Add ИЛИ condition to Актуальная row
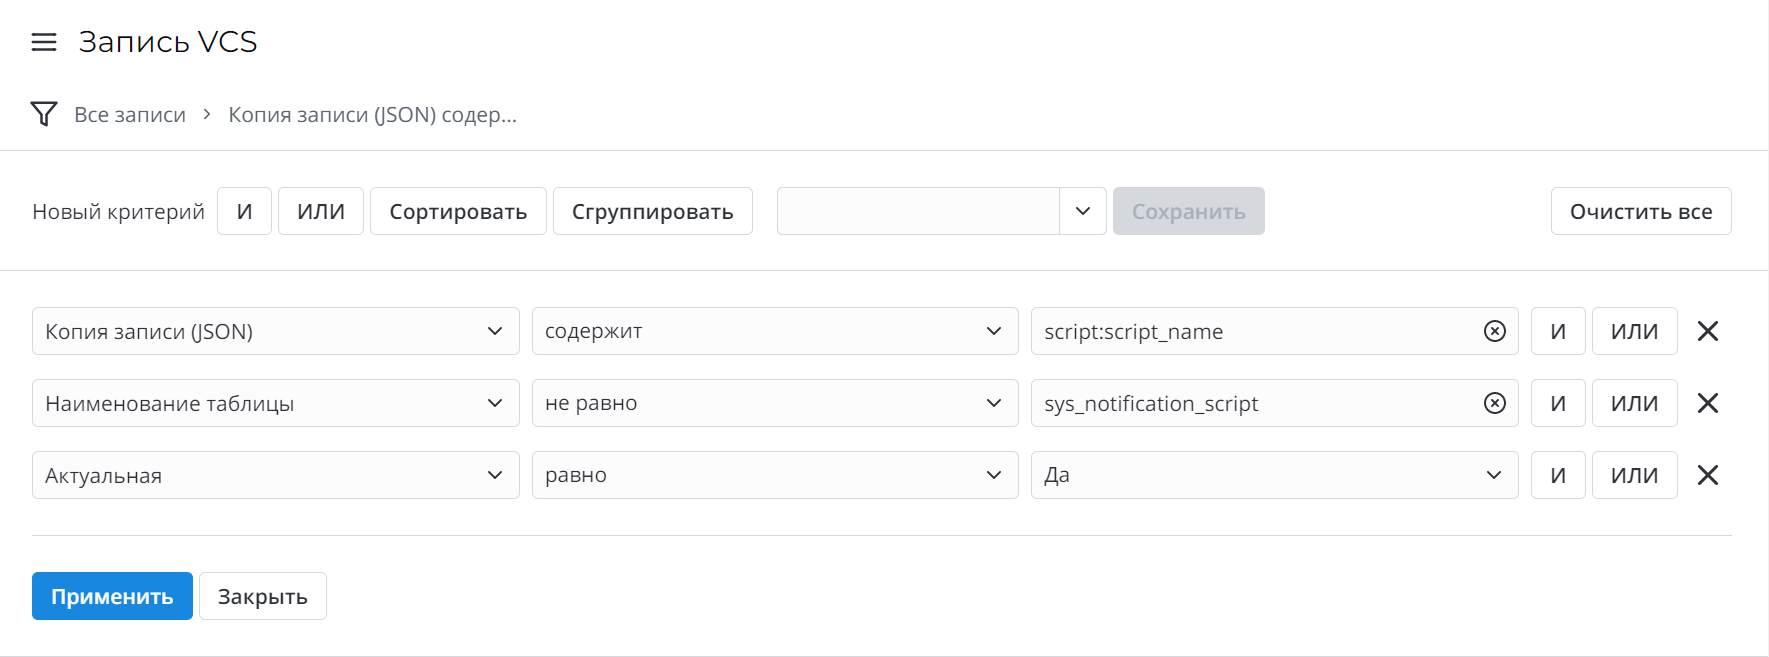Screen dimensions: 1769x657 point(1633,475)
